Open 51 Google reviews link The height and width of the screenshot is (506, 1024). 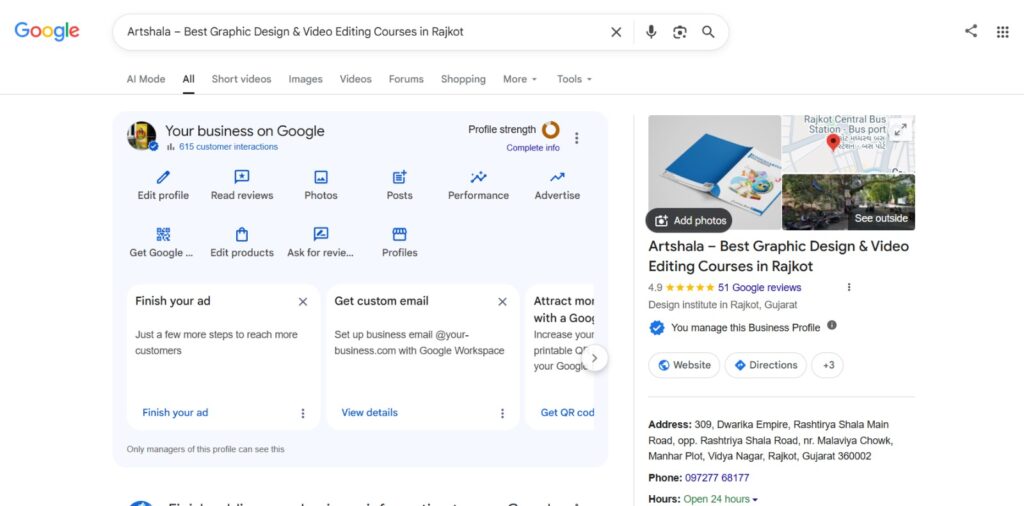(x=759, y=287)
